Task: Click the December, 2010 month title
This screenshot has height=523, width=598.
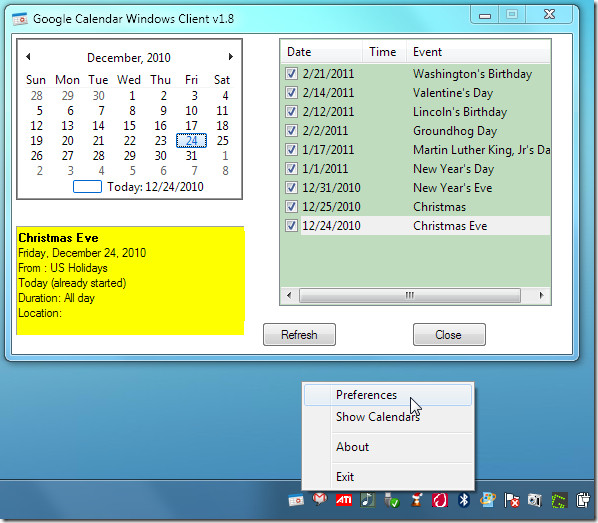Action: tap(129, 58)
